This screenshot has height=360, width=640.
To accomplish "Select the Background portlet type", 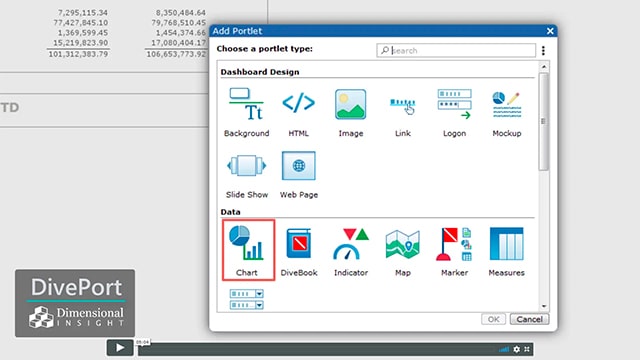I will (x=247, y=112).
